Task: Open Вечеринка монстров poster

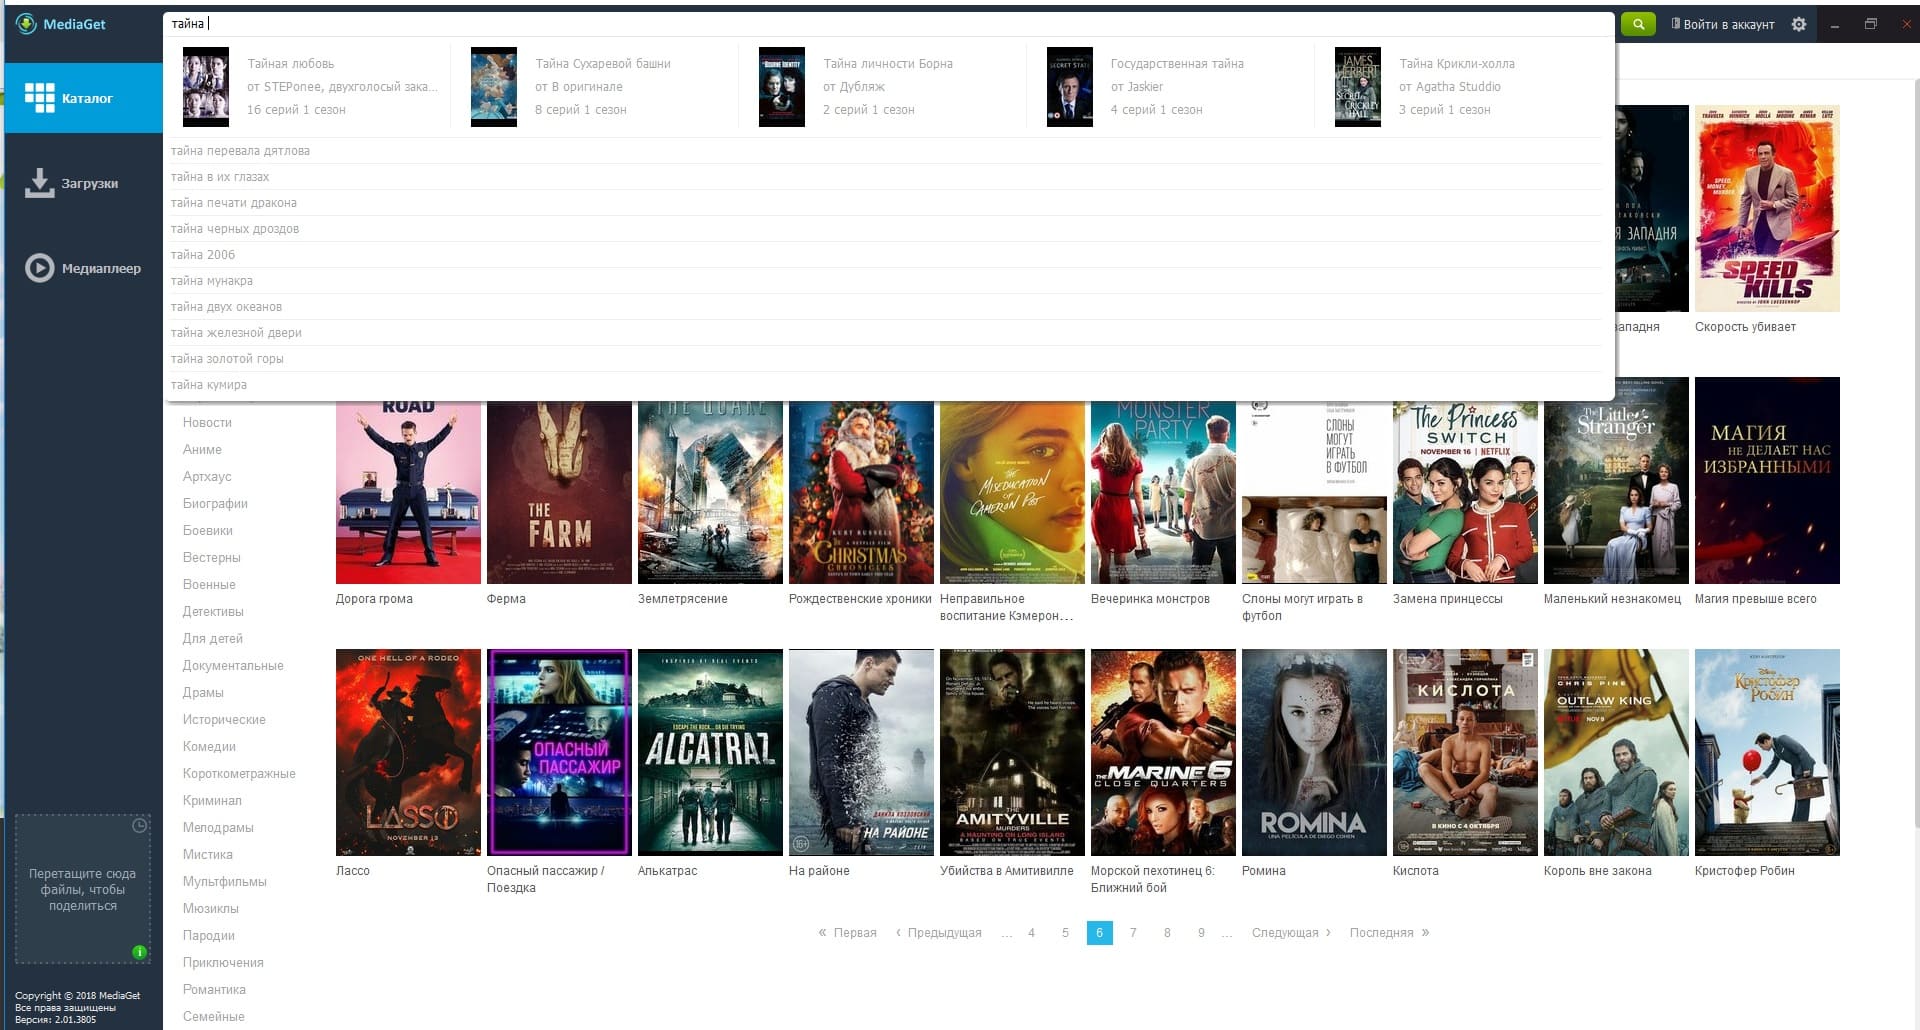Action: point(1163,492)
